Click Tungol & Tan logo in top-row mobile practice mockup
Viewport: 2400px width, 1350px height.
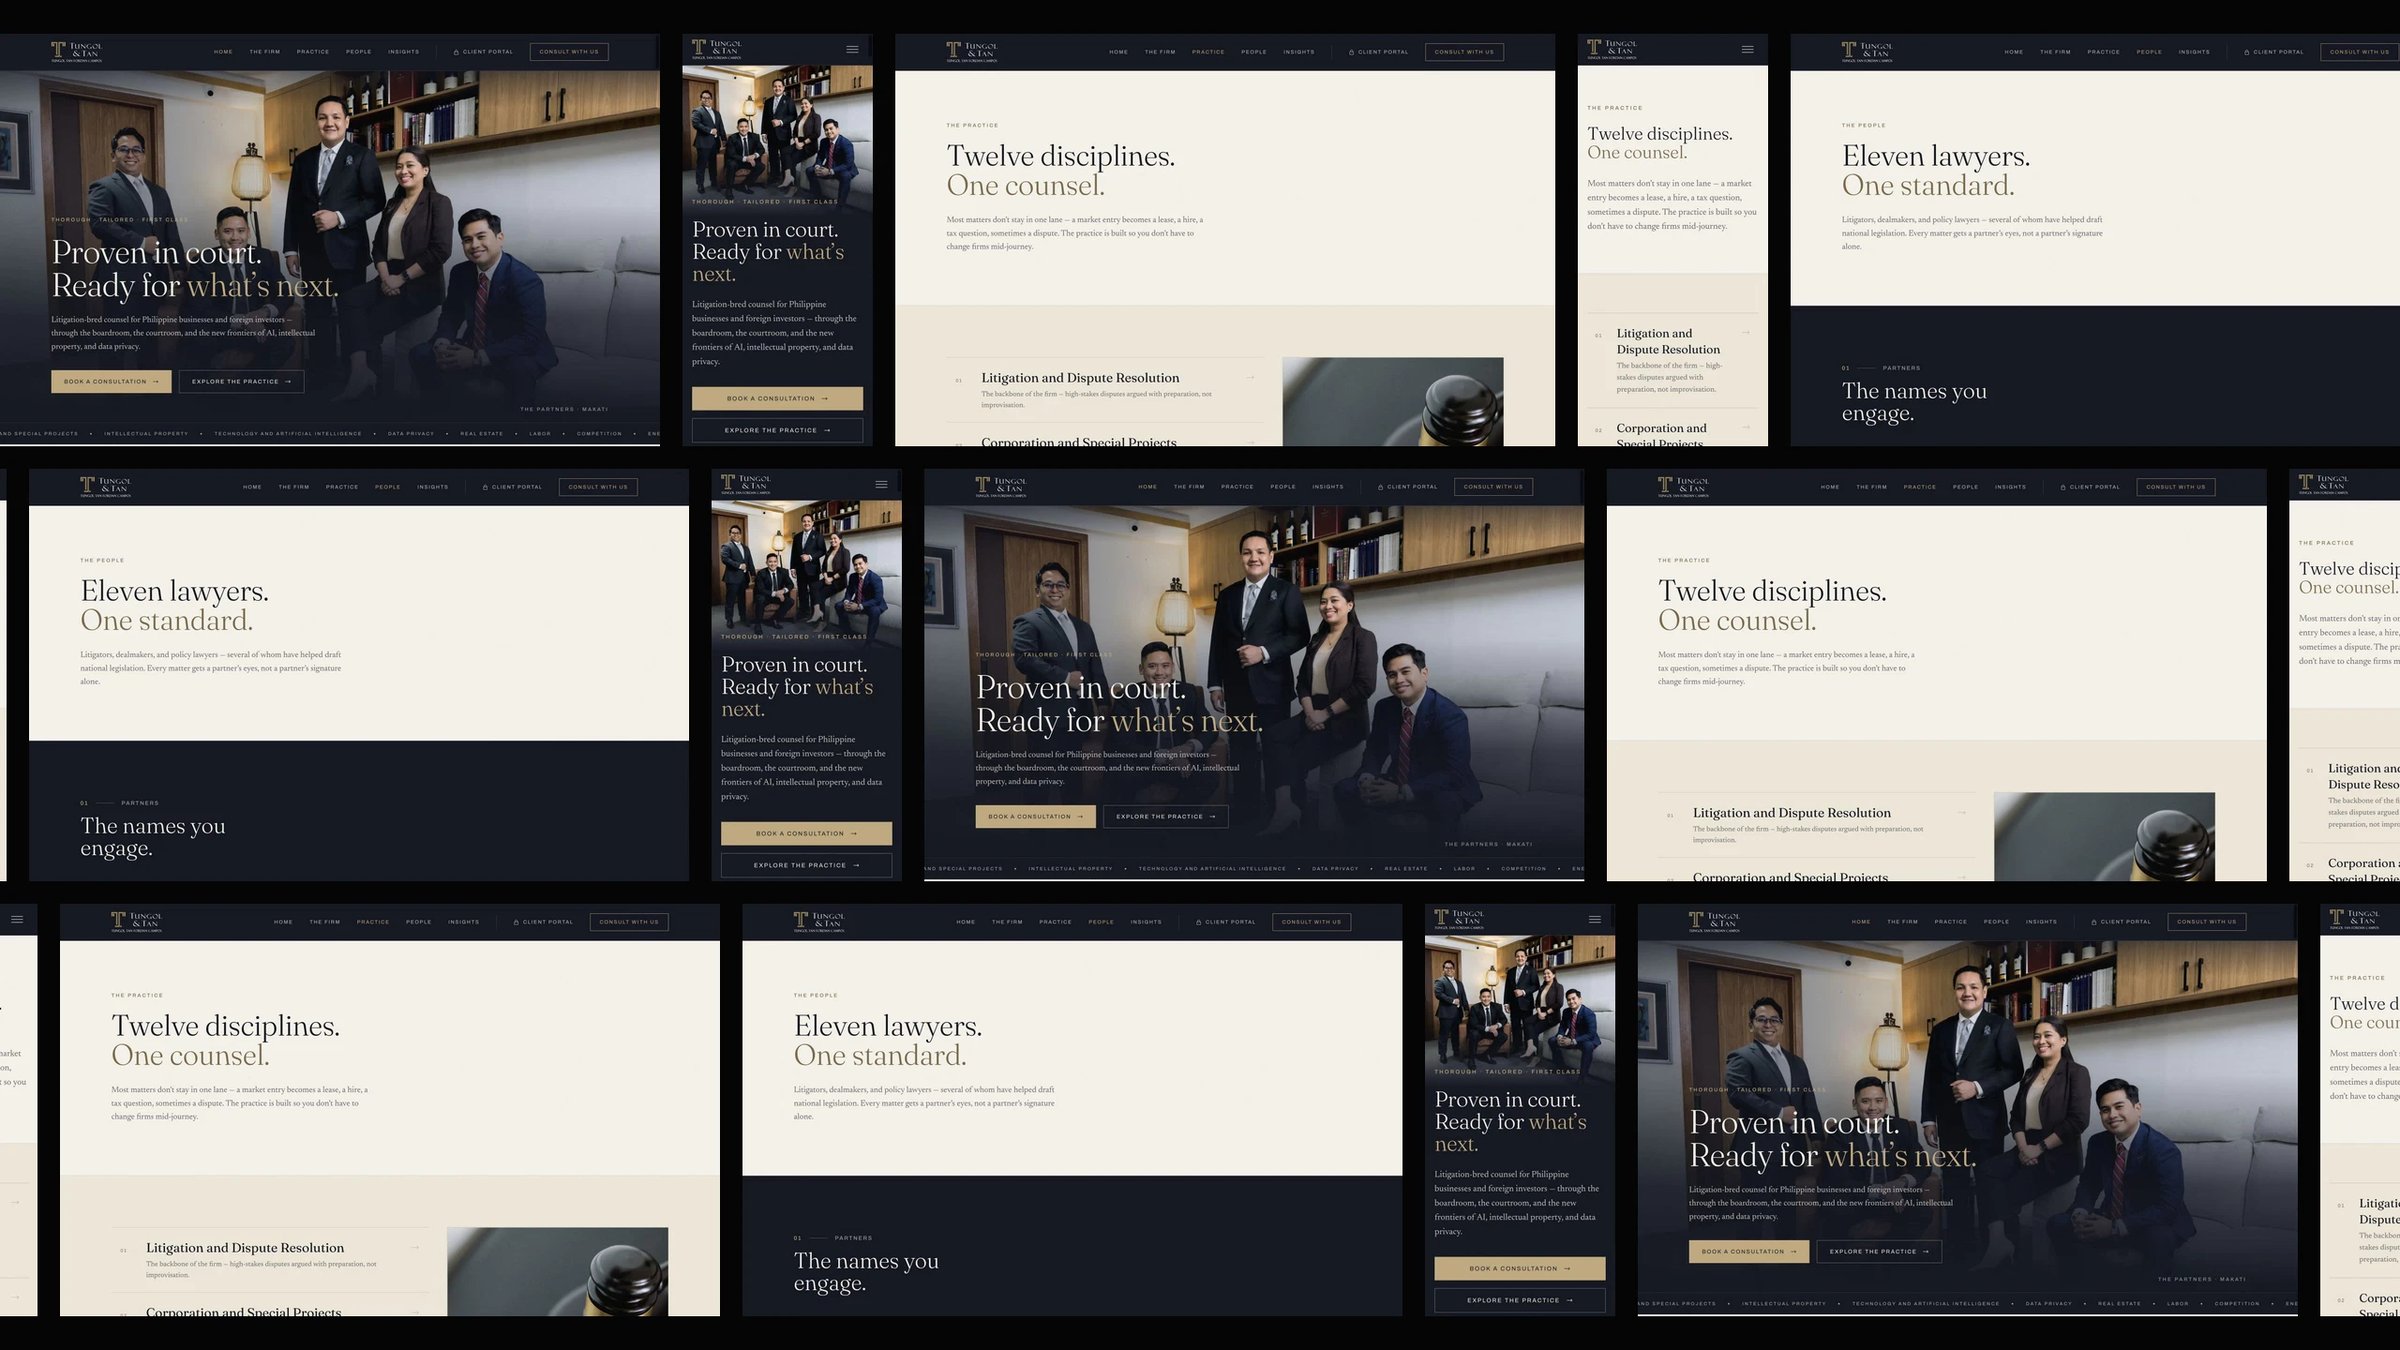[1613, 50]
